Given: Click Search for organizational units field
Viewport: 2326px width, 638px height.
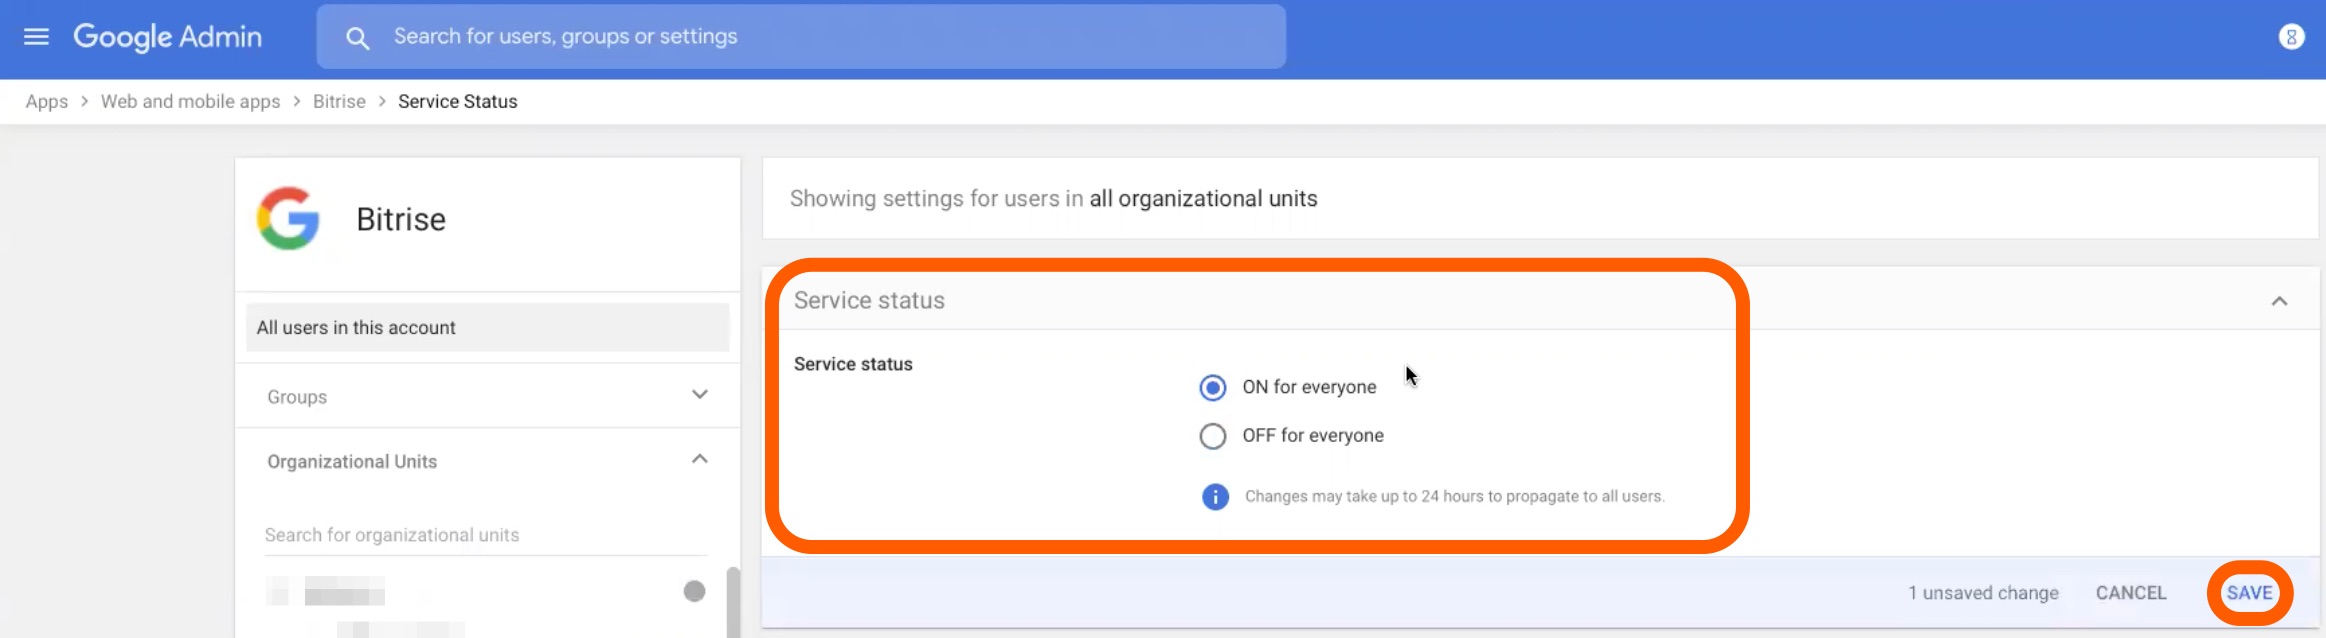Looking at the screenshot, I should (x=486, y=535).
